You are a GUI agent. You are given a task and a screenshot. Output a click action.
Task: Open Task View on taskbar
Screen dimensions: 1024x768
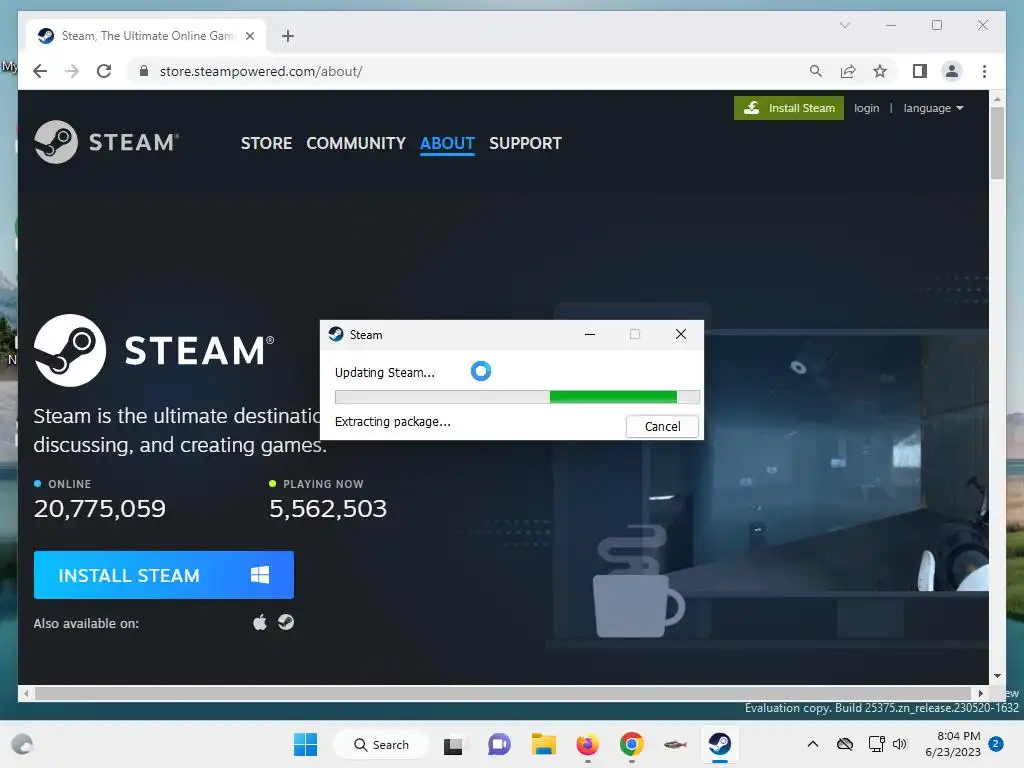click(453, 744)
